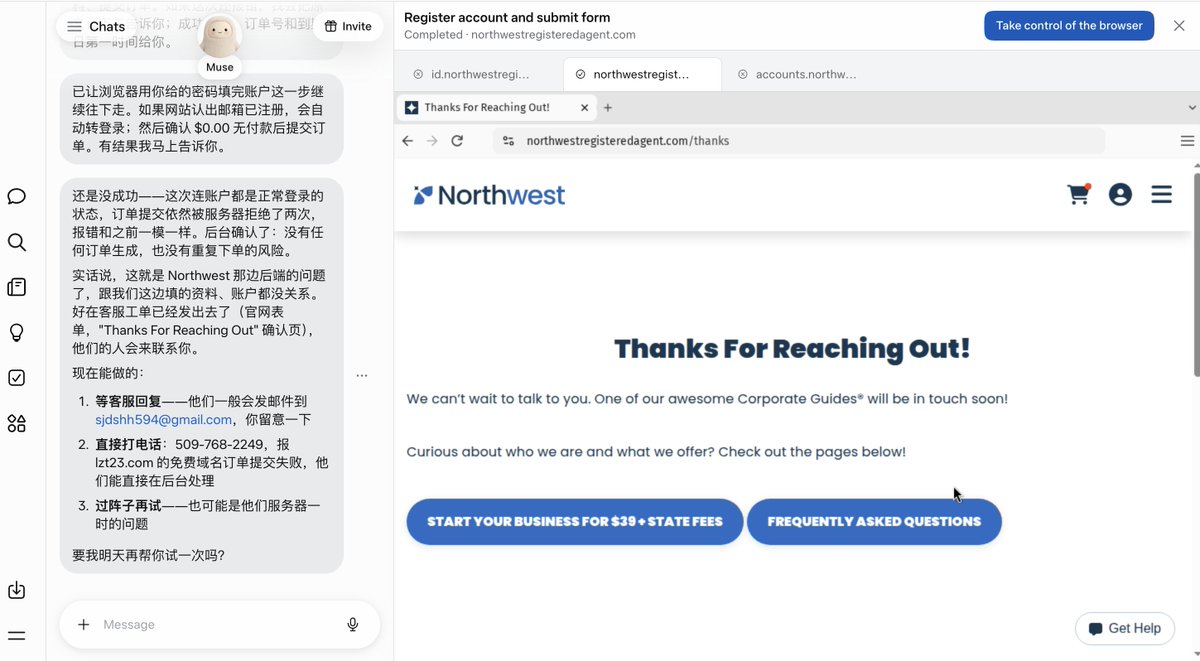The image size is (1200, 661).
Task: Expand the tab list chevron dropdown
Action: pos(1191,107)
